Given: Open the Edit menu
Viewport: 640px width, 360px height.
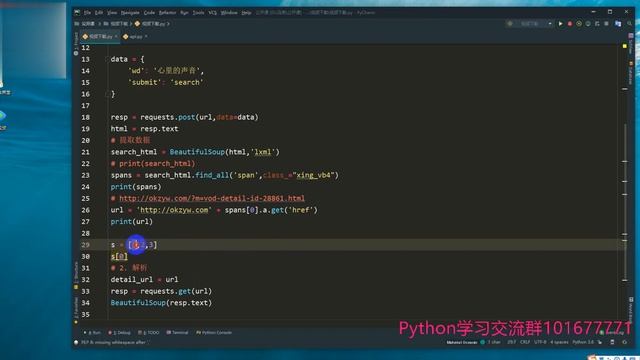Looking at the screenshot, I should tap(99, 13).
